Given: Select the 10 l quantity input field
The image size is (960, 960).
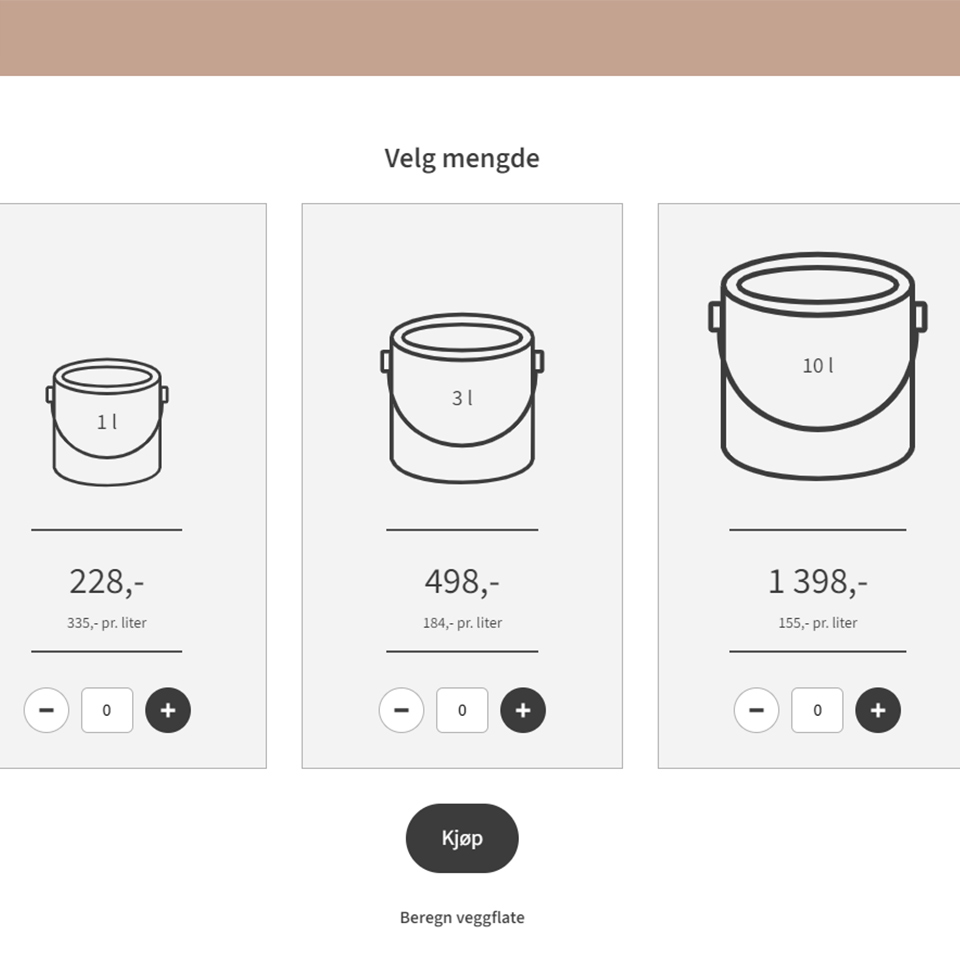Looking at the screenshot, I should click(817, 711).
